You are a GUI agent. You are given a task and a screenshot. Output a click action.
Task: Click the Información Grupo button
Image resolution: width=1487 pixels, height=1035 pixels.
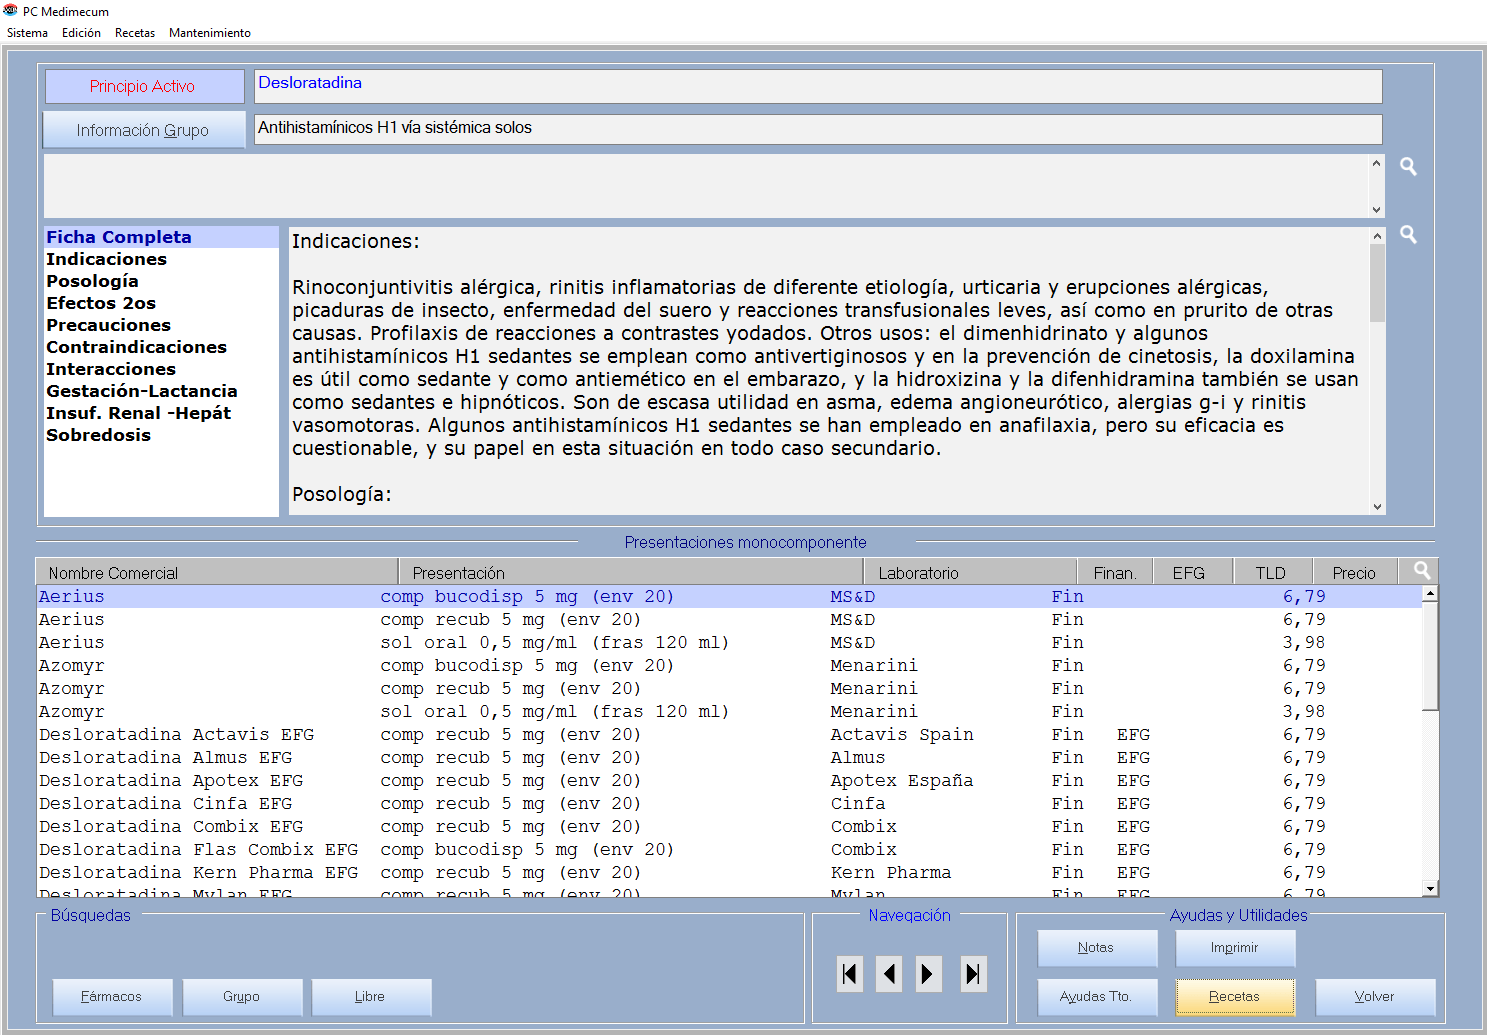[x=144, y=130]
